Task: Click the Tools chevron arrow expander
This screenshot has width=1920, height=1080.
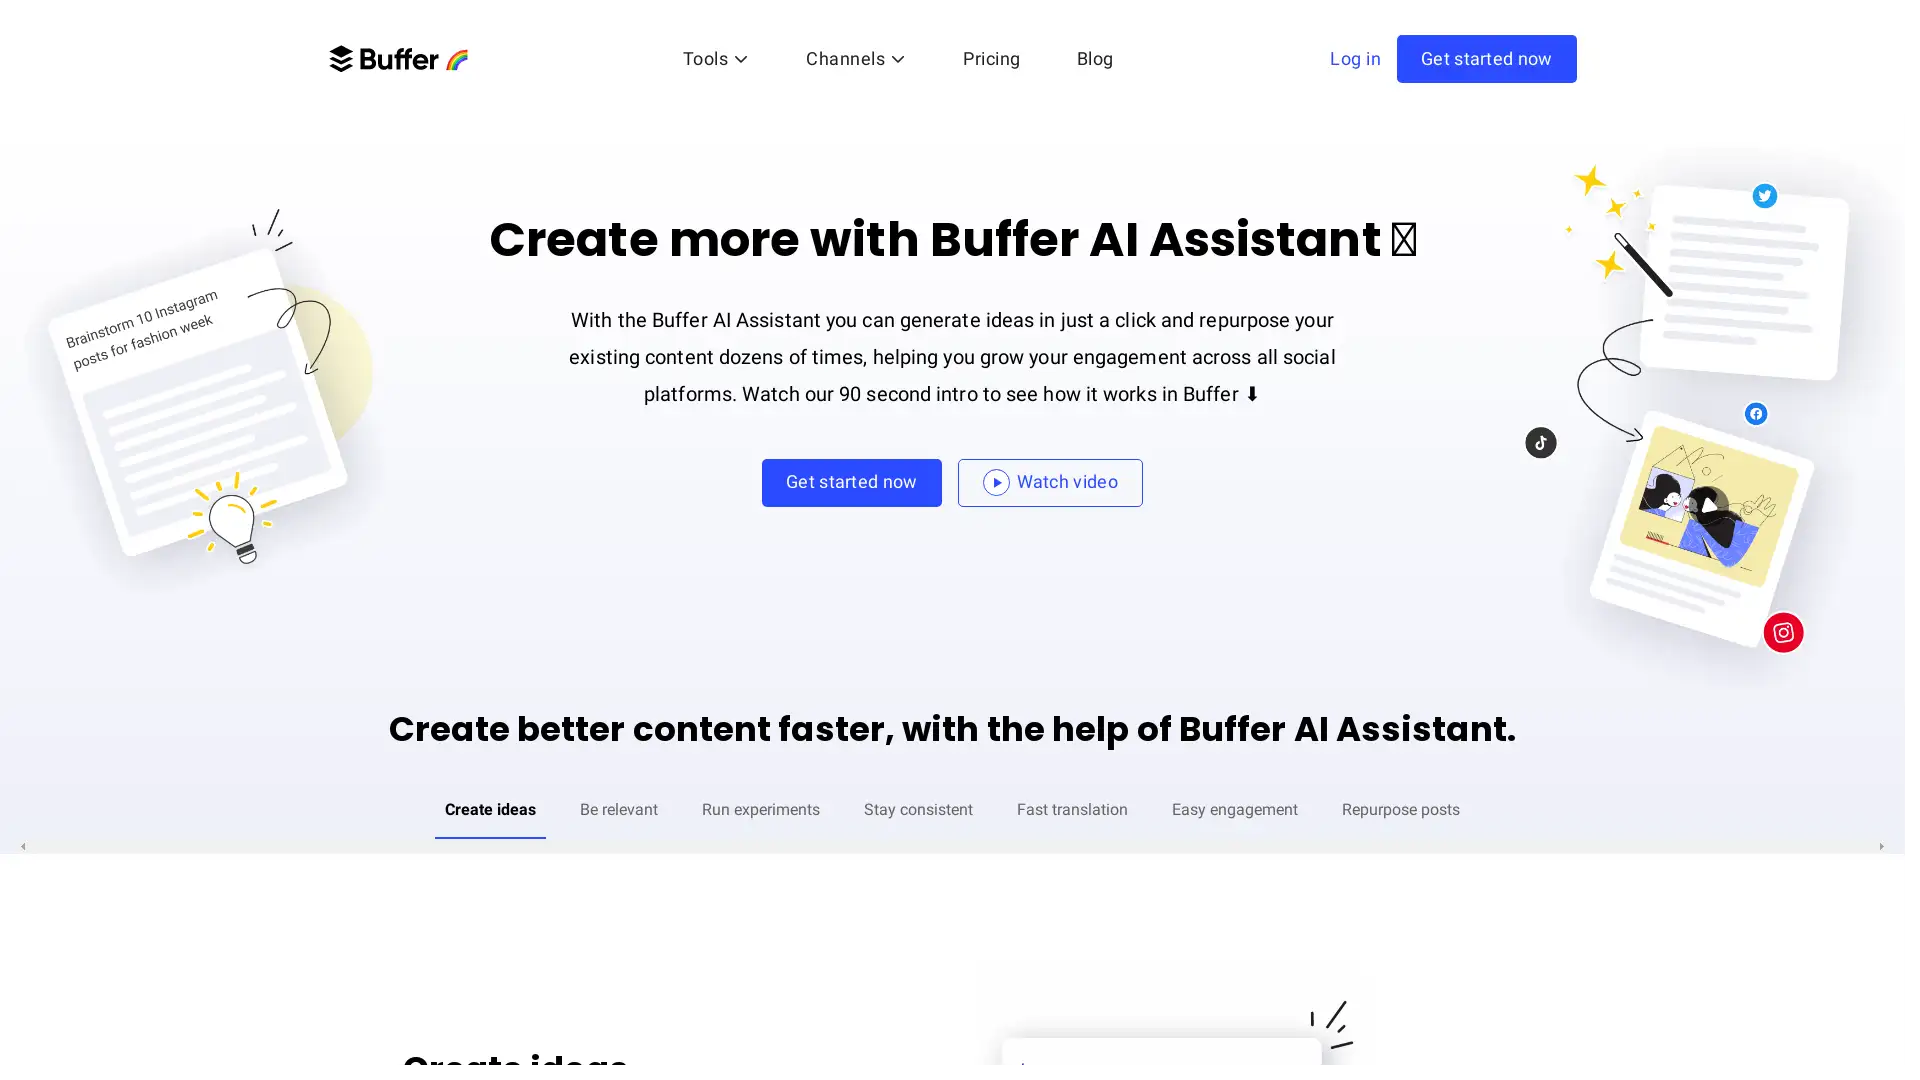Action: click(x=741, y=59)
